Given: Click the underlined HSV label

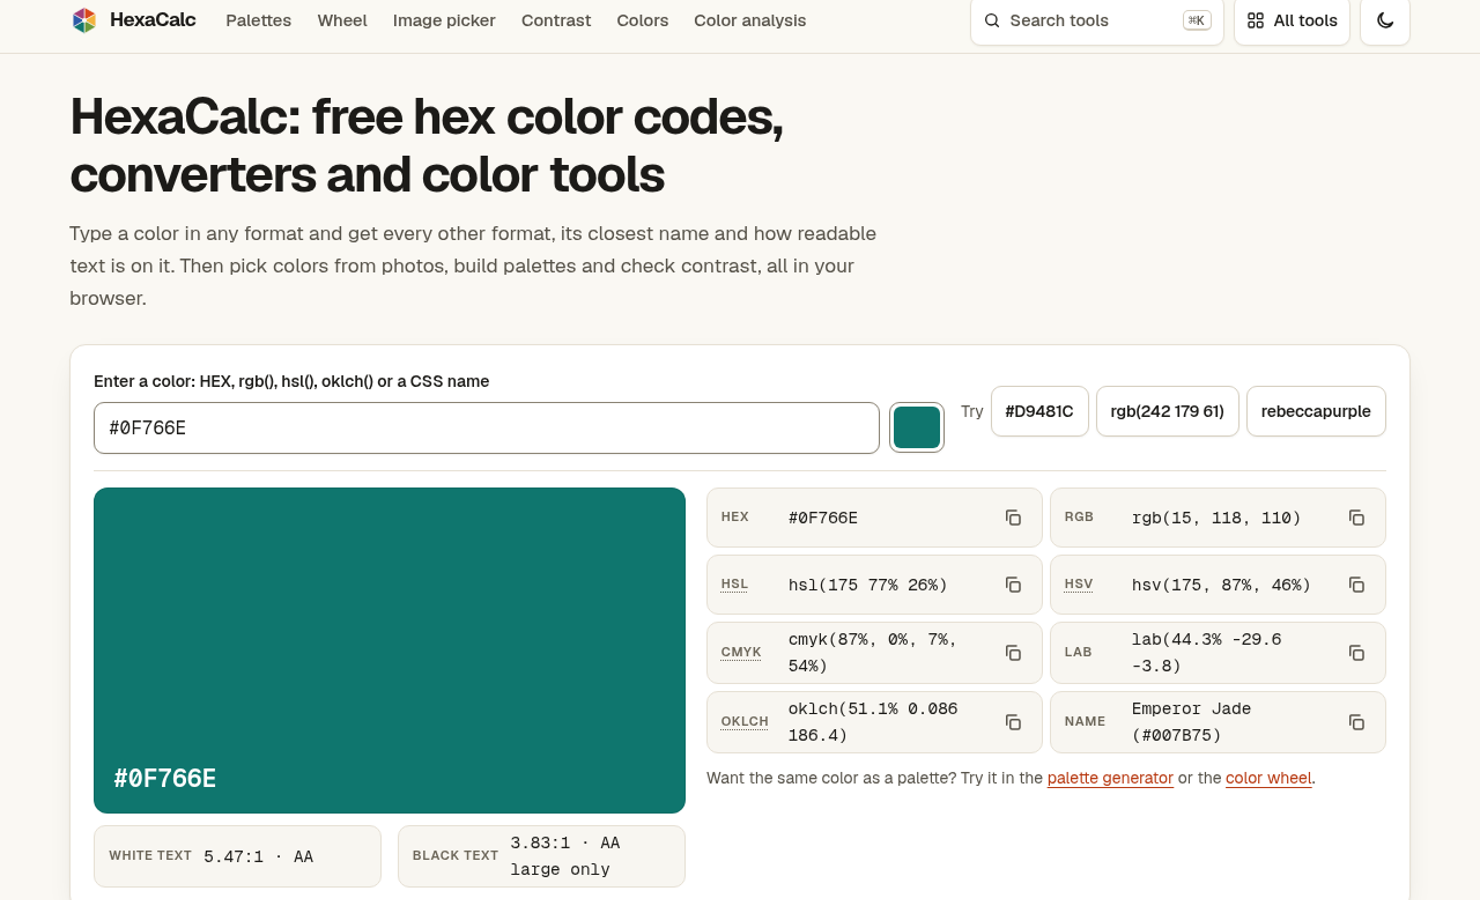Looking at the screenshot, I should (x=1078, y=584).
